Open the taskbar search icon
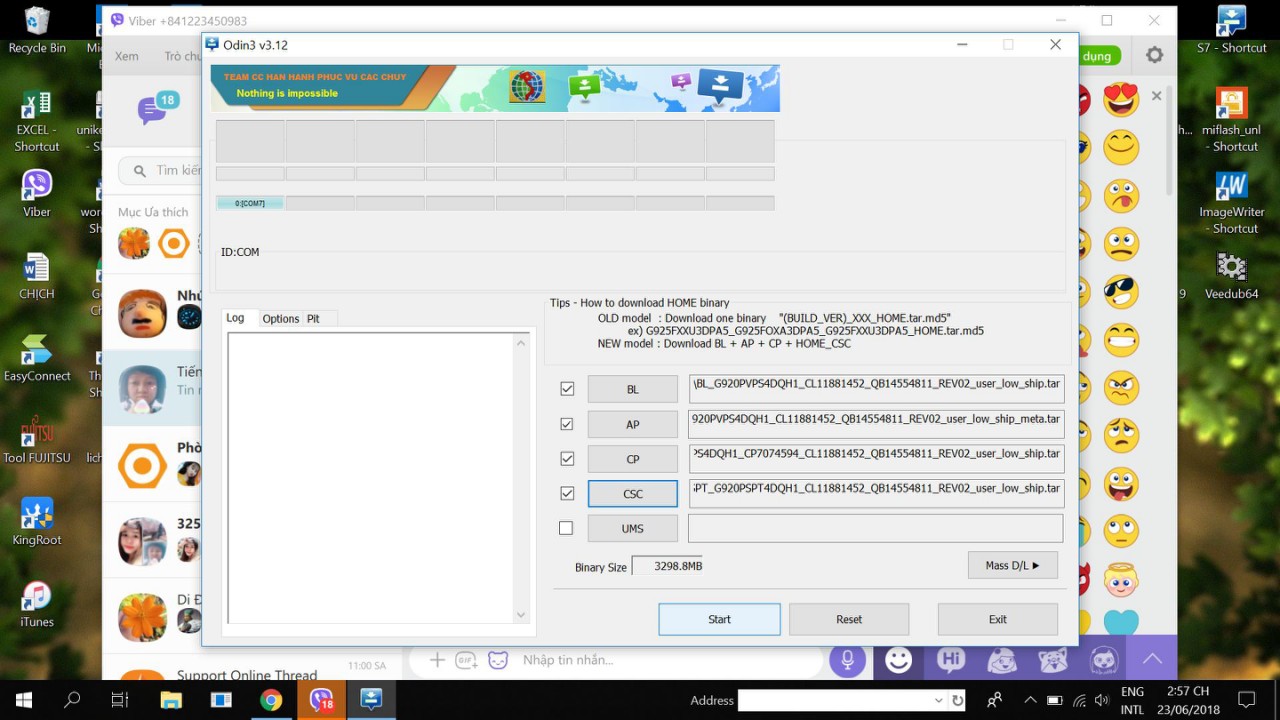The height and width of the screenshot is (720, 1280). point(72,700)
